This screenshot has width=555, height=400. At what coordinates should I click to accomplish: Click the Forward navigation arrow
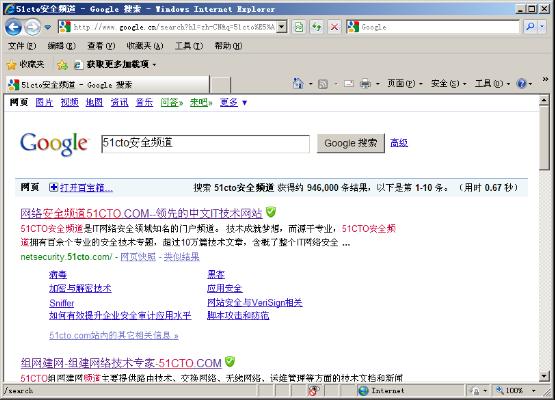(x=33, y=27)
